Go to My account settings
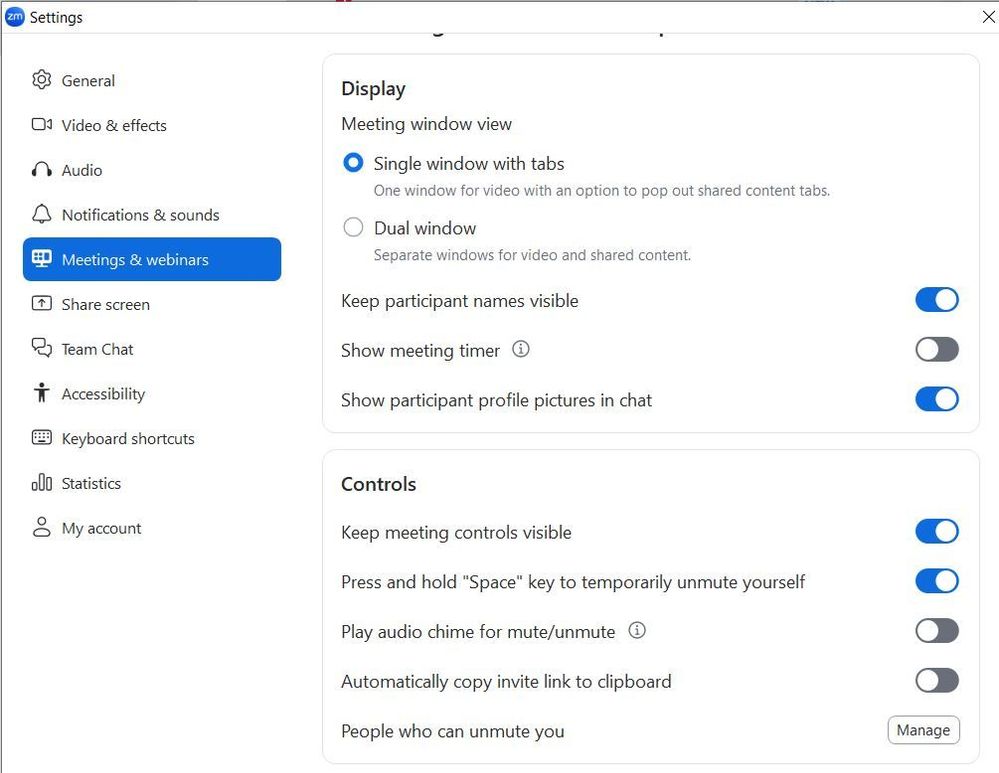 [100, 528]
